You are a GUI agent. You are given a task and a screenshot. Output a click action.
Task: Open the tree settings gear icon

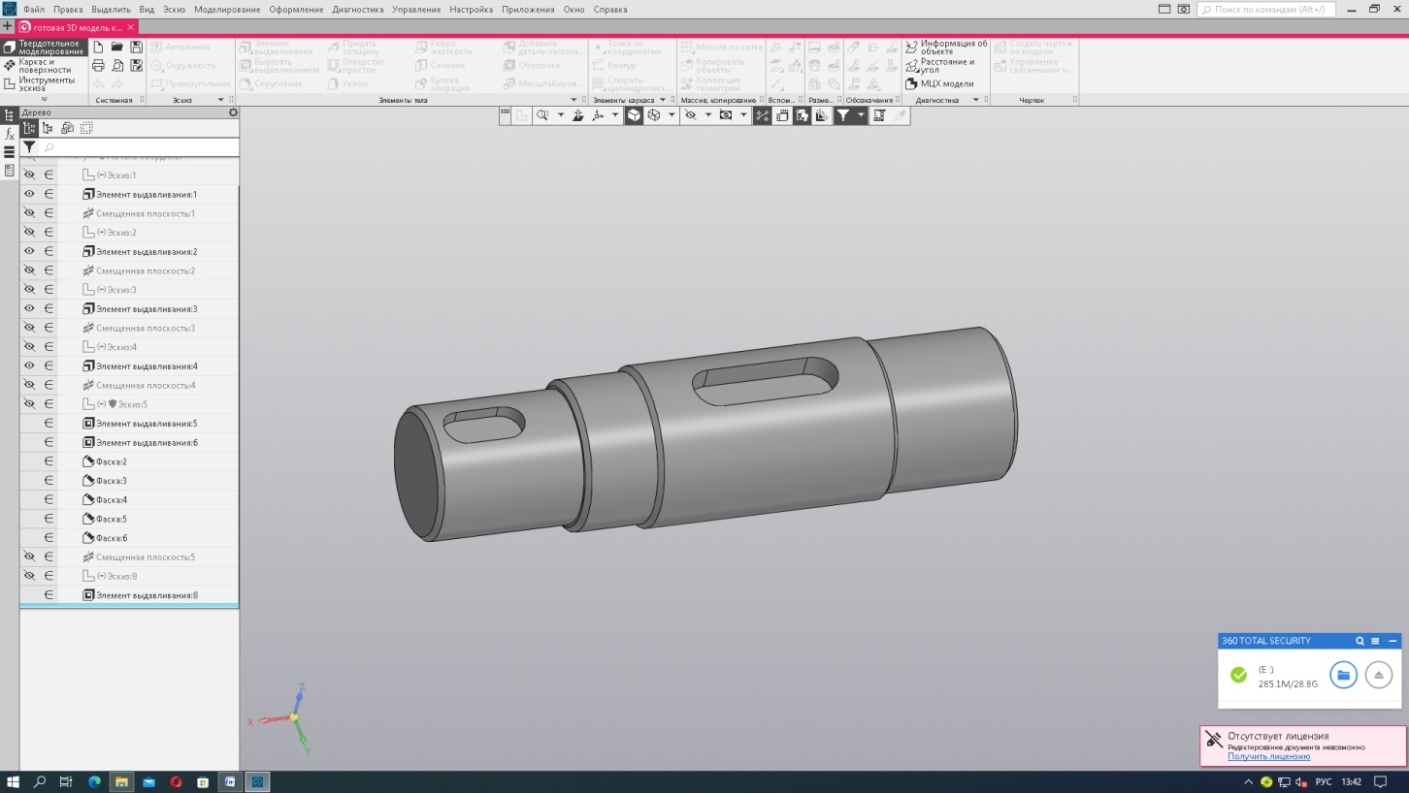click(233, 113)
